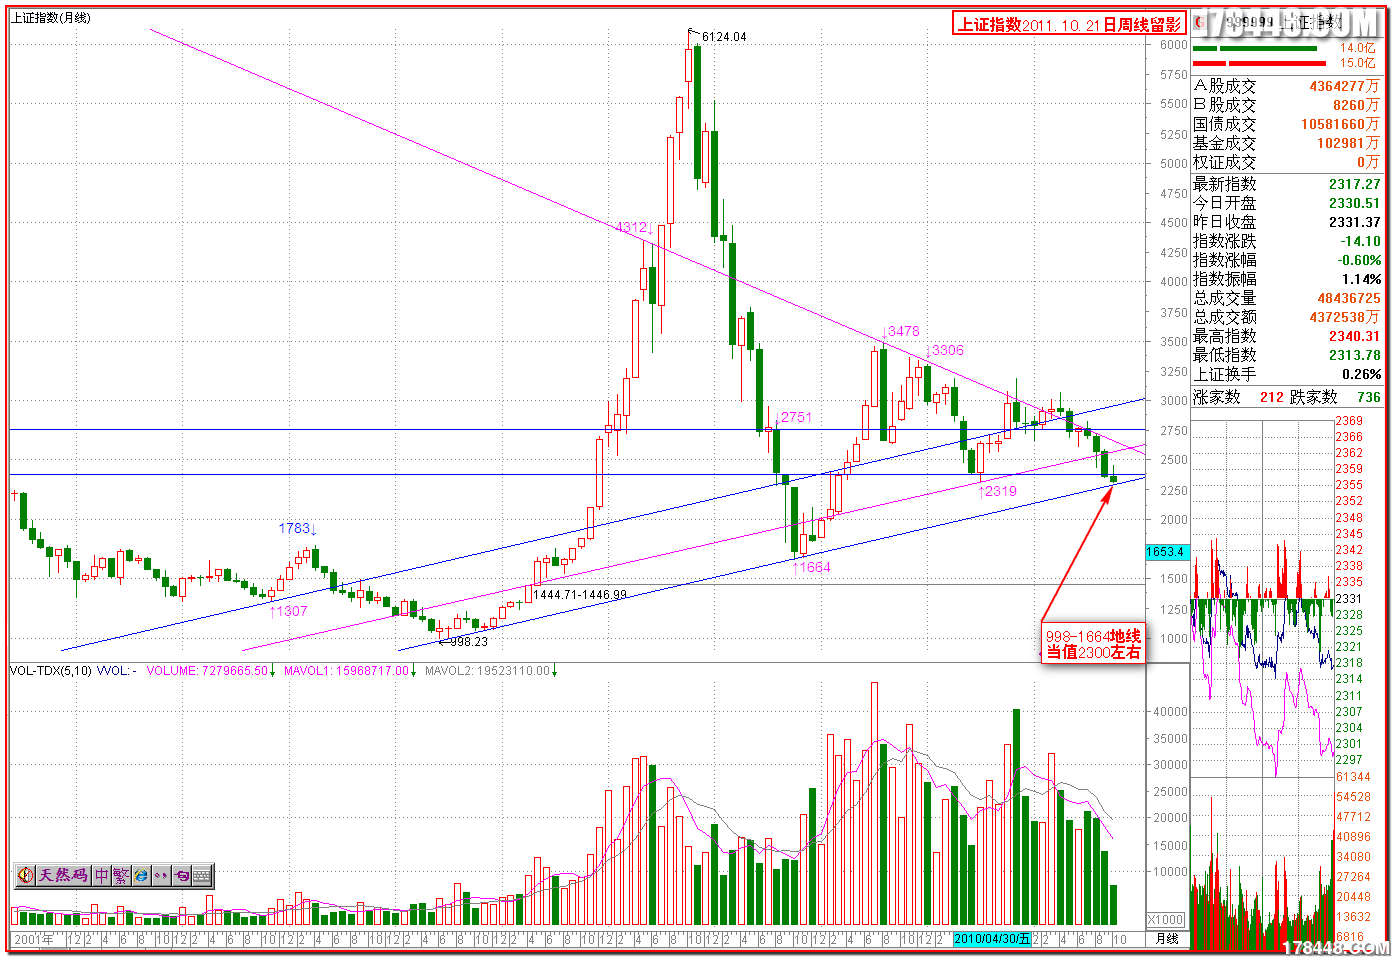
Task: Click the 4312↓ annotation
Action: pos(634,227)
